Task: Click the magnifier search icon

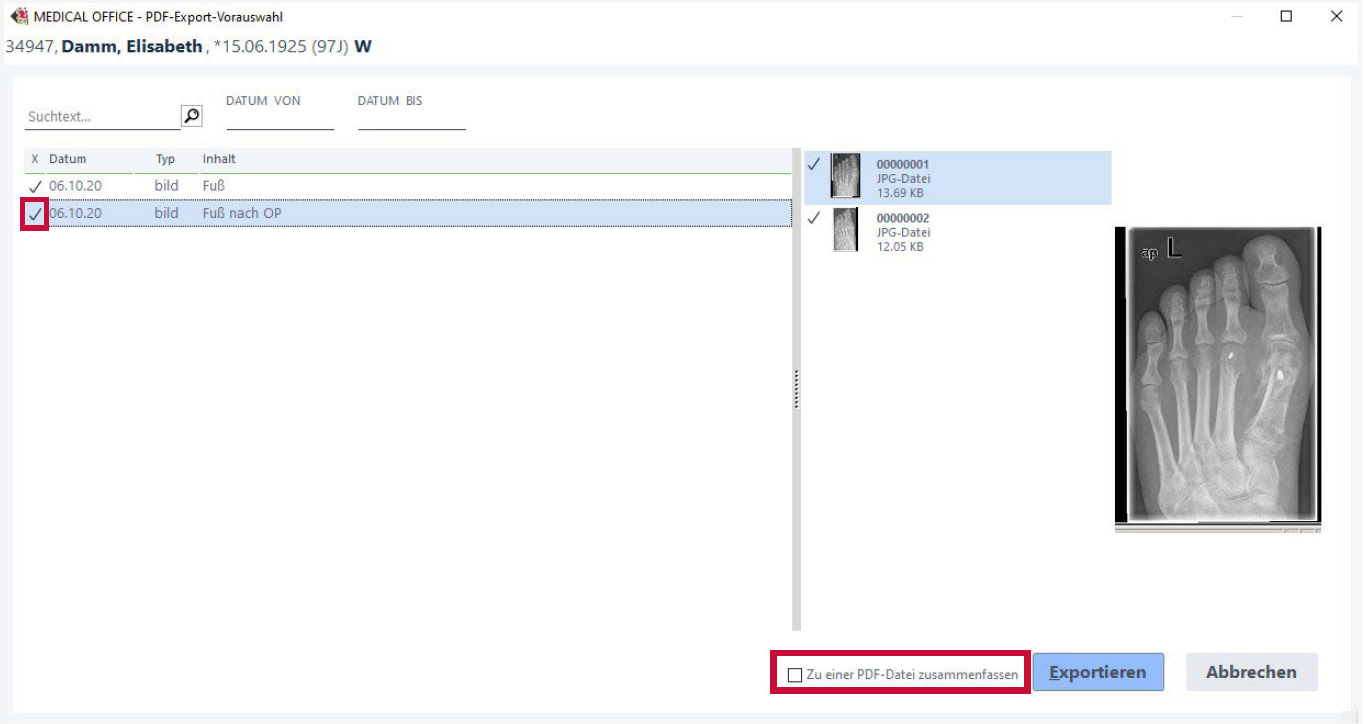Action: (x=192, y=116)
